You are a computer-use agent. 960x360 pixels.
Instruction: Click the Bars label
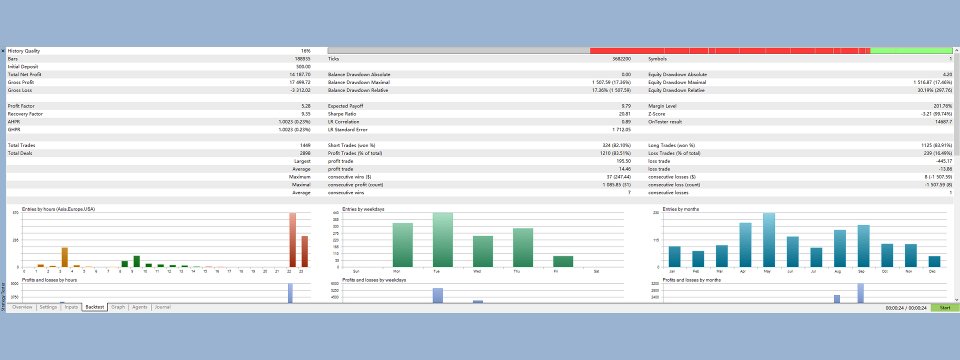click(13, 59)
